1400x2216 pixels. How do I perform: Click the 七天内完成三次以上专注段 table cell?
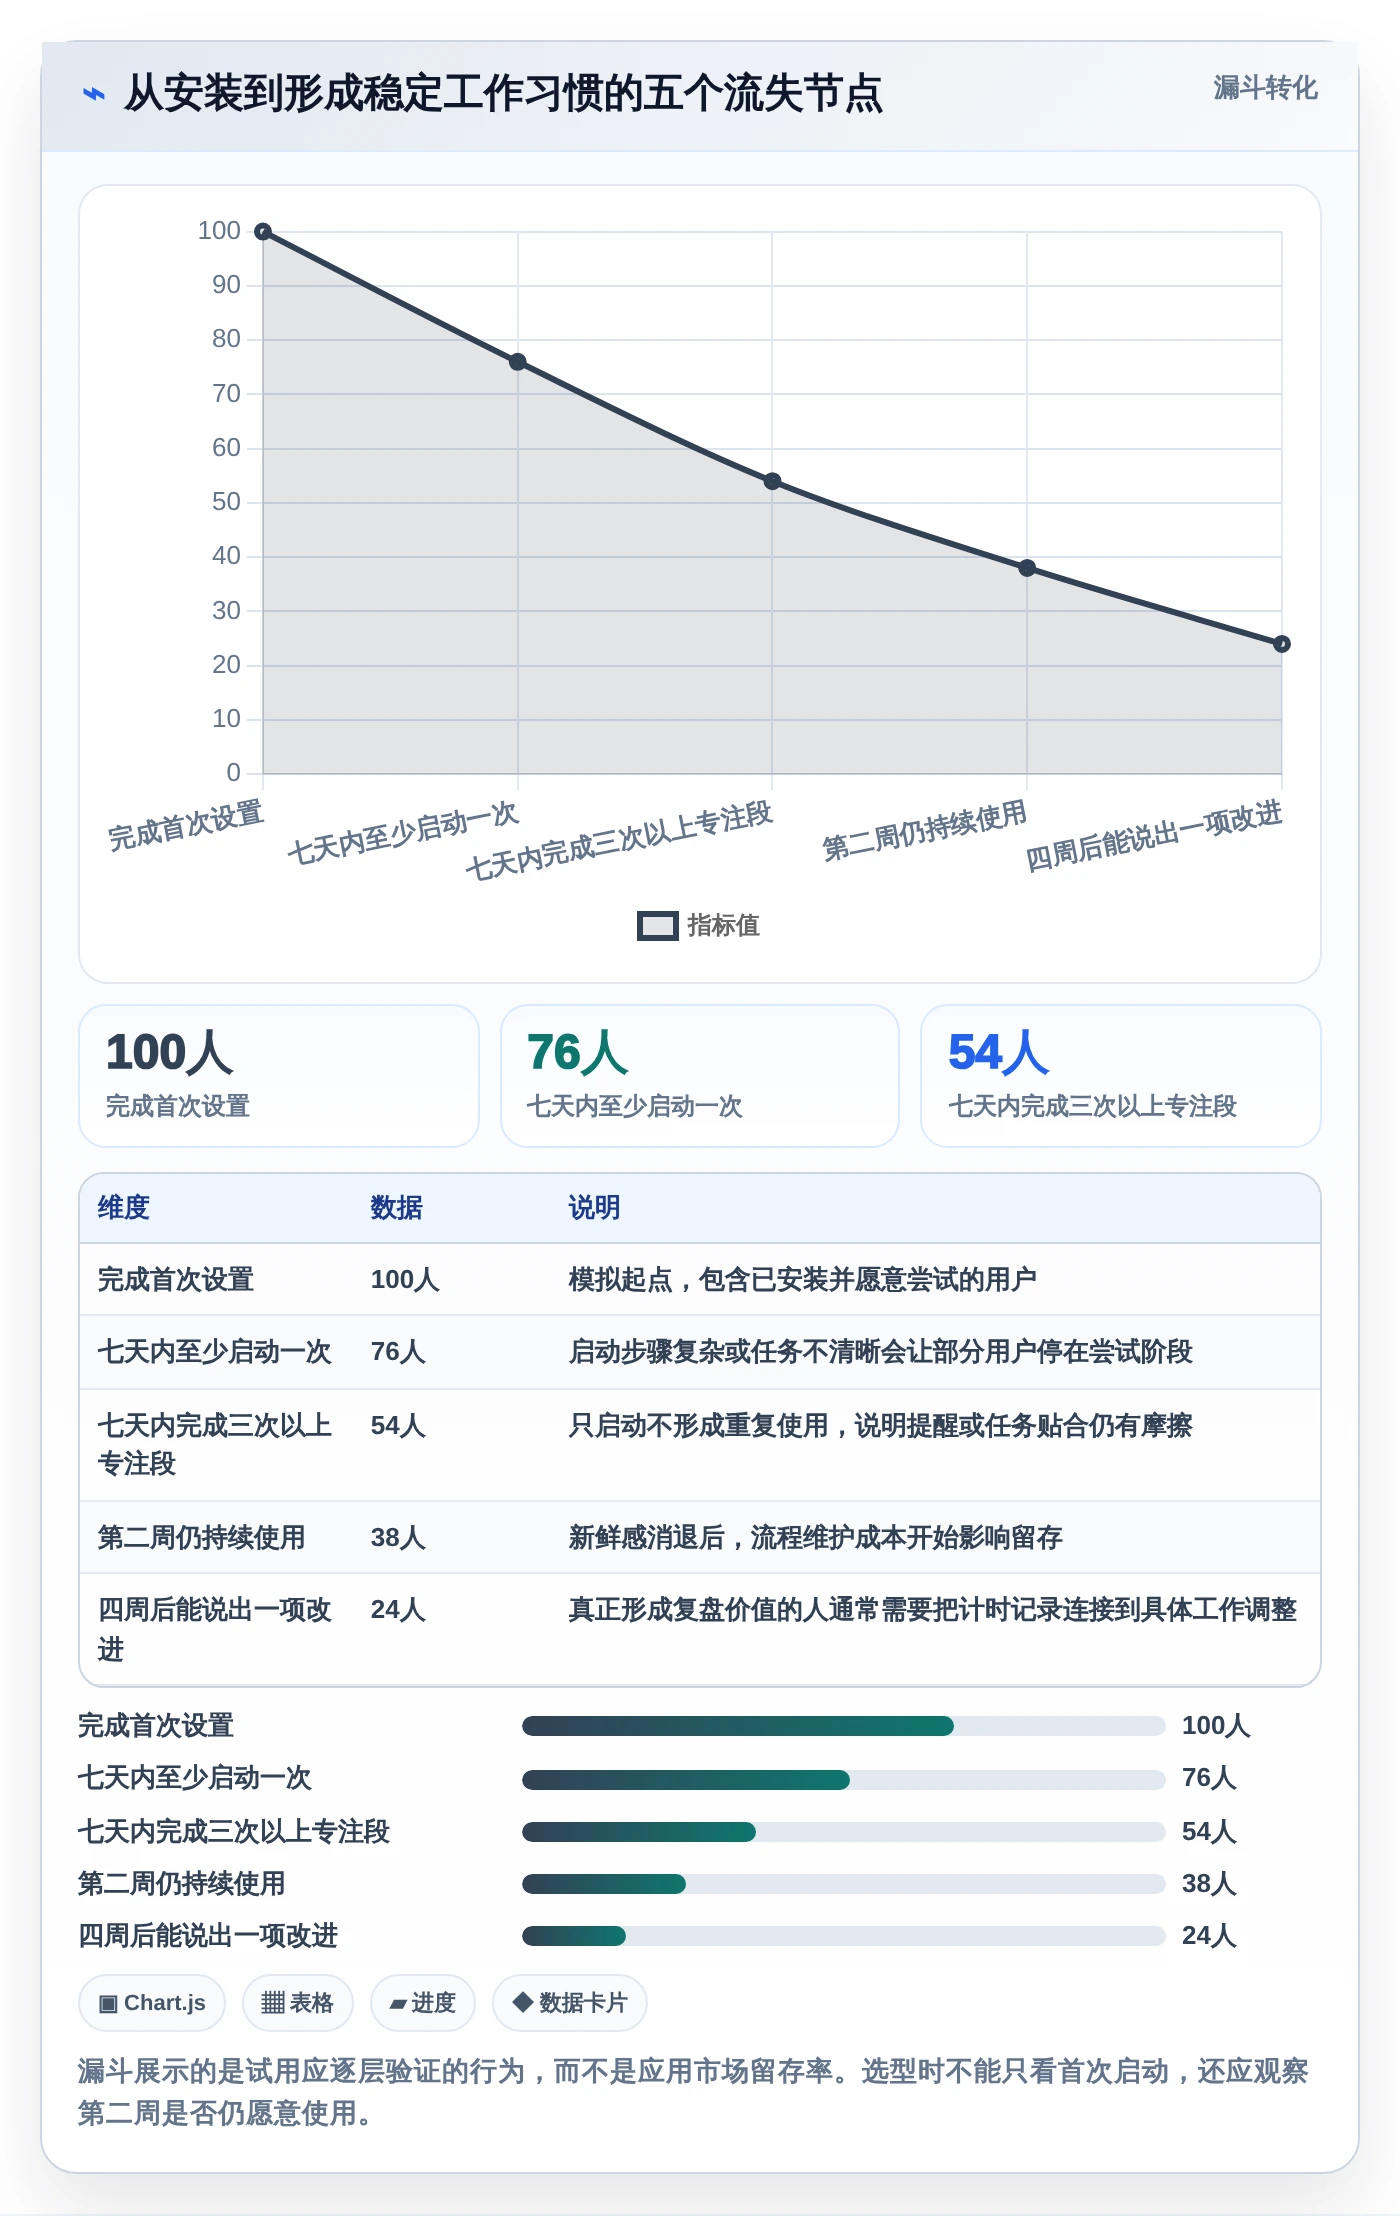coord(215,1444)
